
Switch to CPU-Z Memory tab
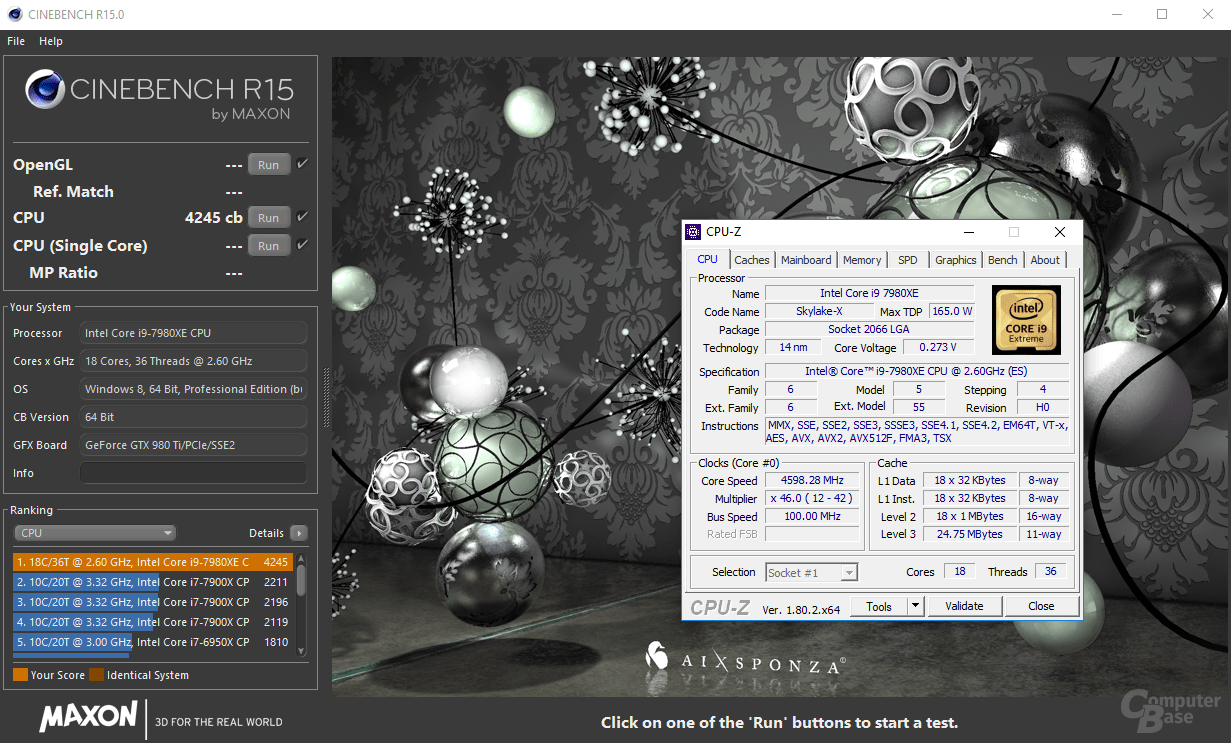click(x=862, y=260)
